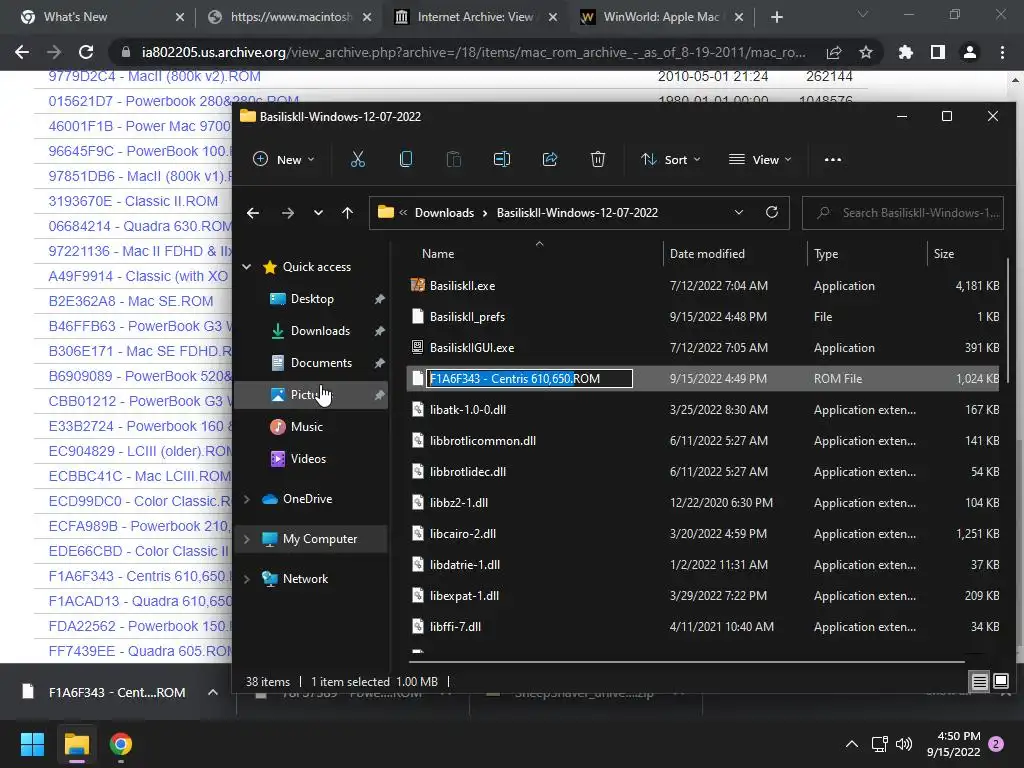Reload the Internet Archive page
This screenshot has width=1024, height=768.
(x=86, y=52)
